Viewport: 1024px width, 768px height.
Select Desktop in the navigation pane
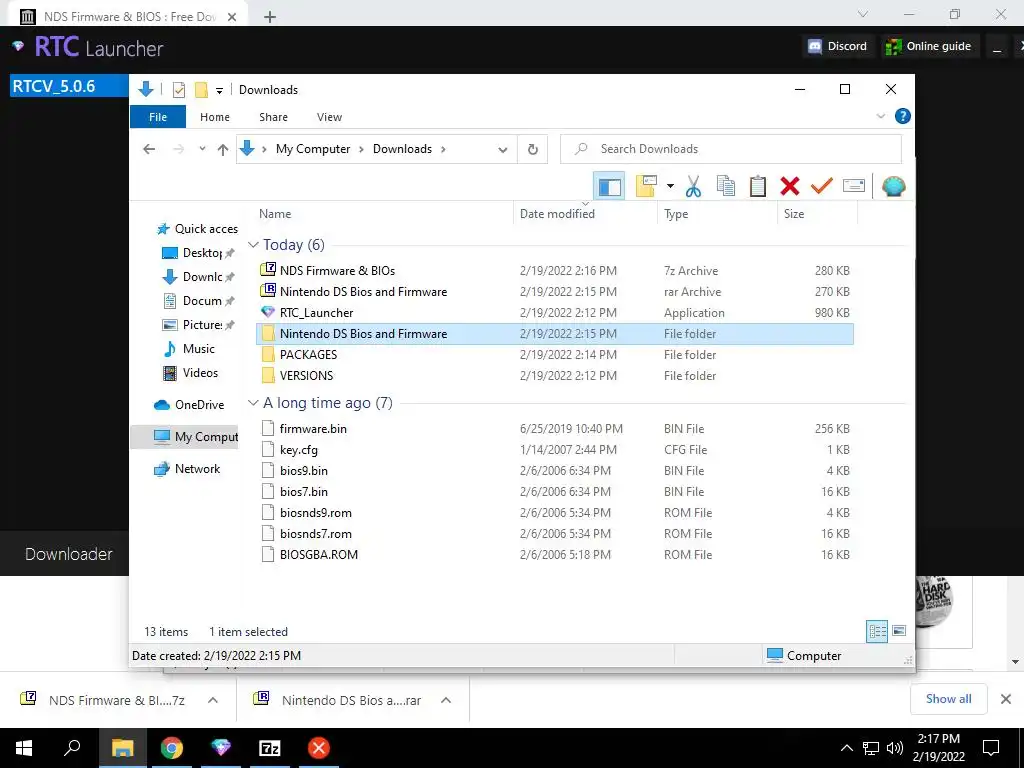tap(198, 253)
